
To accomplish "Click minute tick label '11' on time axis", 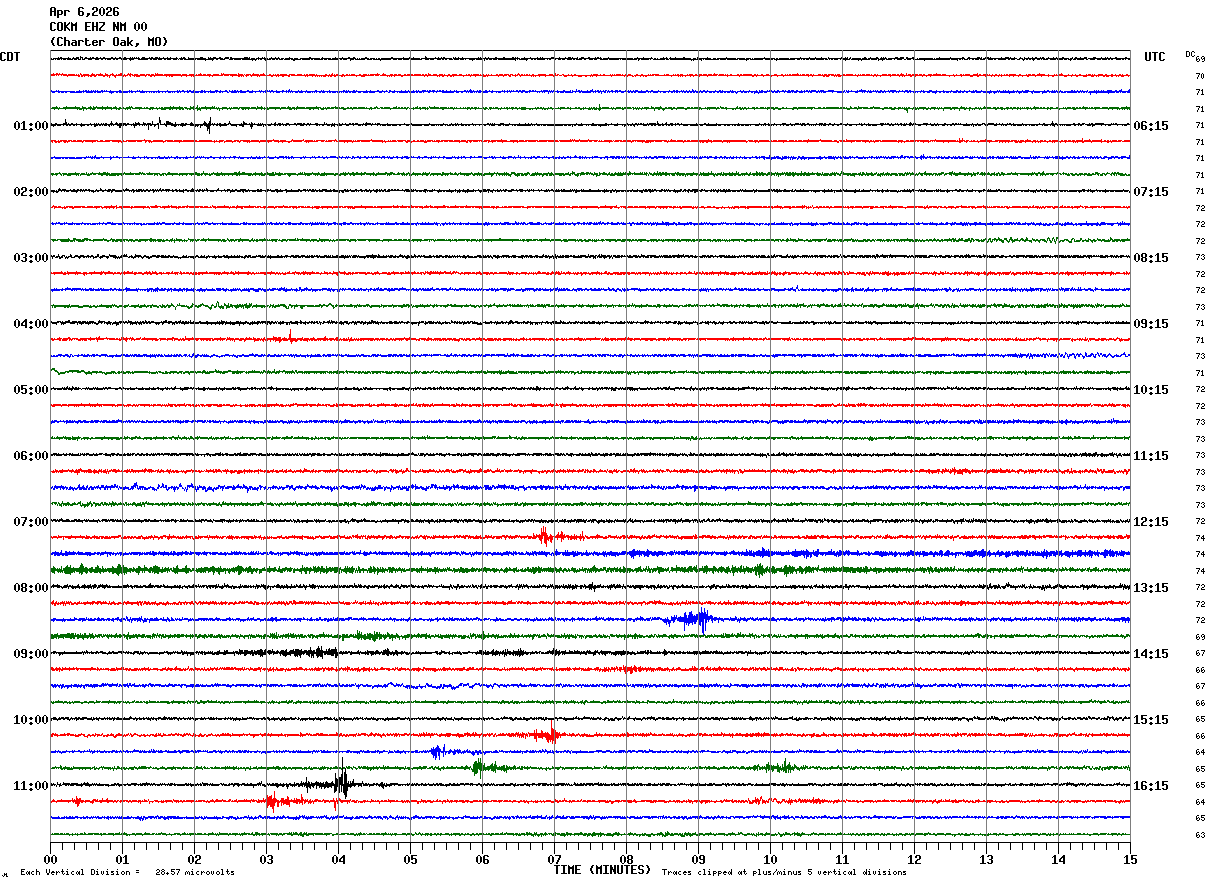I will [x=843, y=859].
